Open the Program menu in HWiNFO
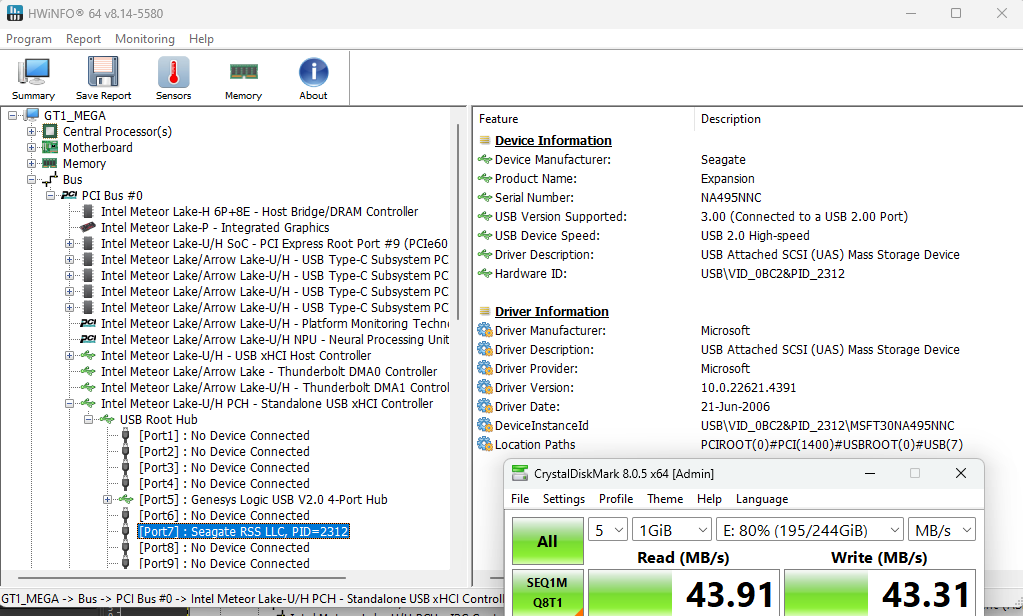Screen dimensions: 1023x616 click(x=29, y=39)
